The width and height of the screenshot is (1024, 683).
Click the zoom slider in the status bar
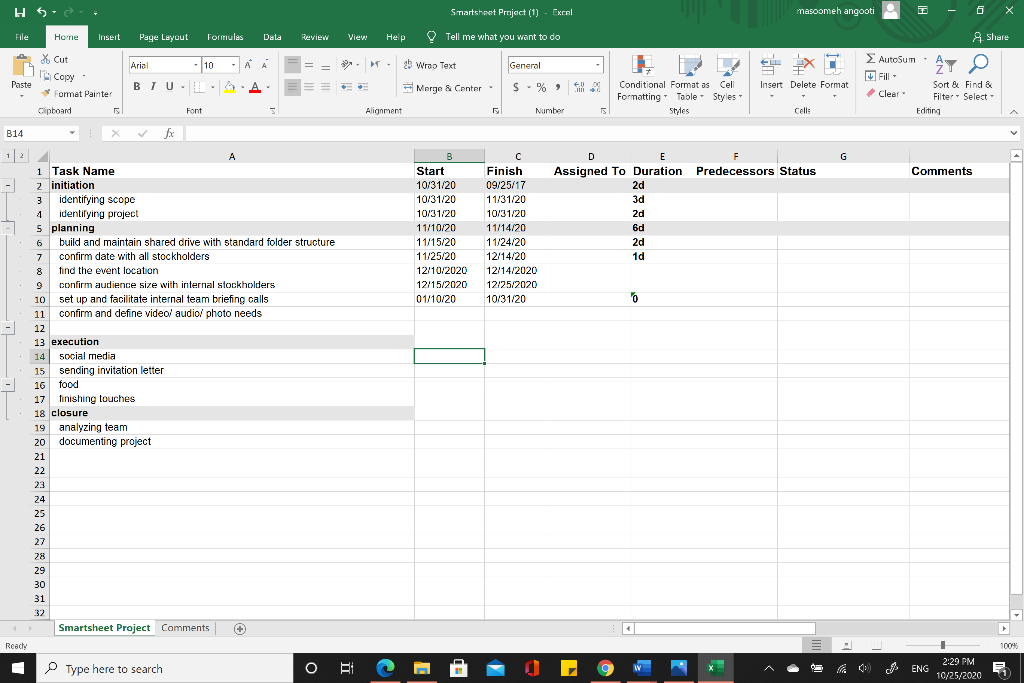coord(942,646)
